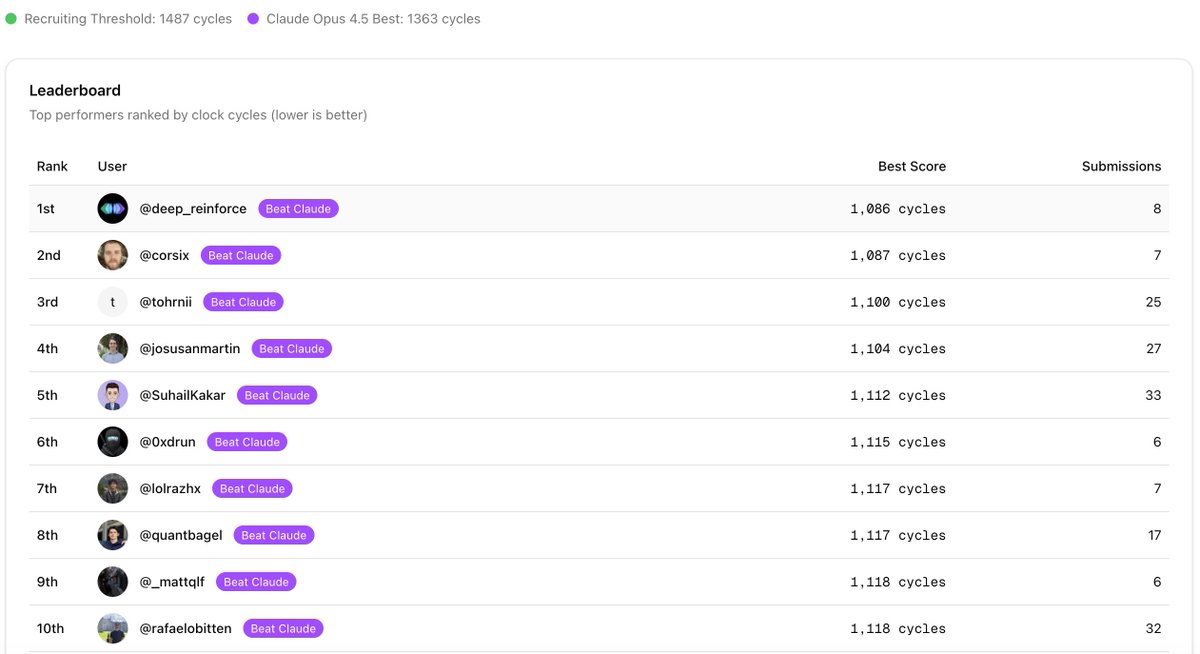The image size is (1200, 654).
Task: Open @deep_reinforce avatar icon
Action: pyautogui.click(x=113, y=209)
